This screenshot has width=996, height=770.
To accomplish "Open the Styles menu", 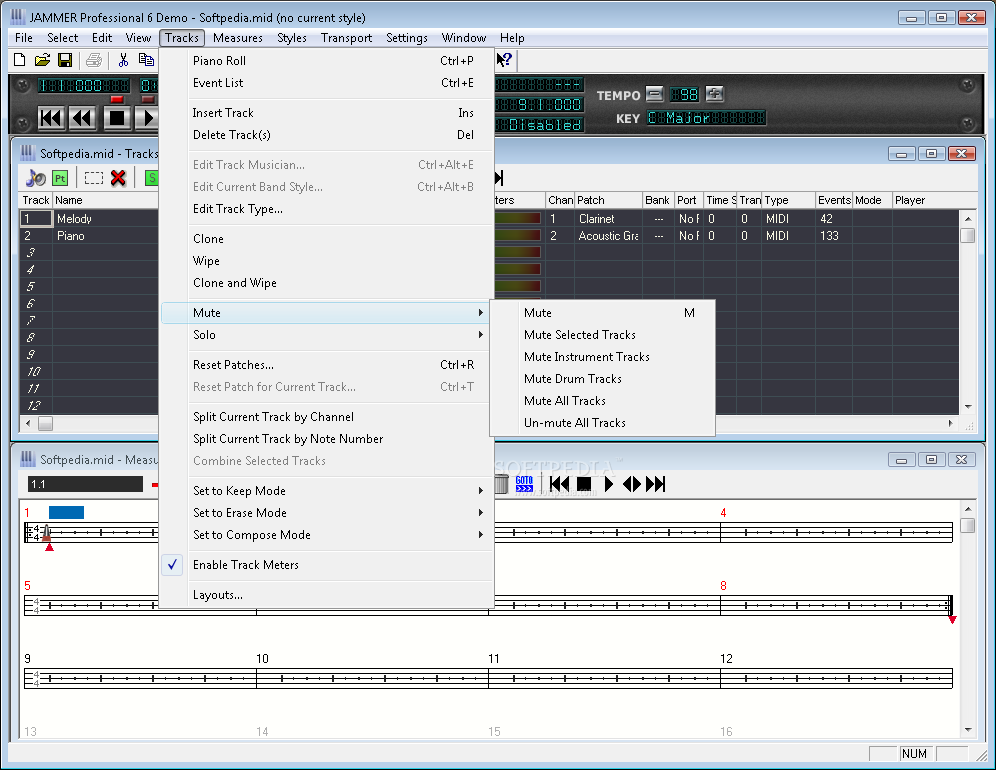I will (x=292, y=38).
